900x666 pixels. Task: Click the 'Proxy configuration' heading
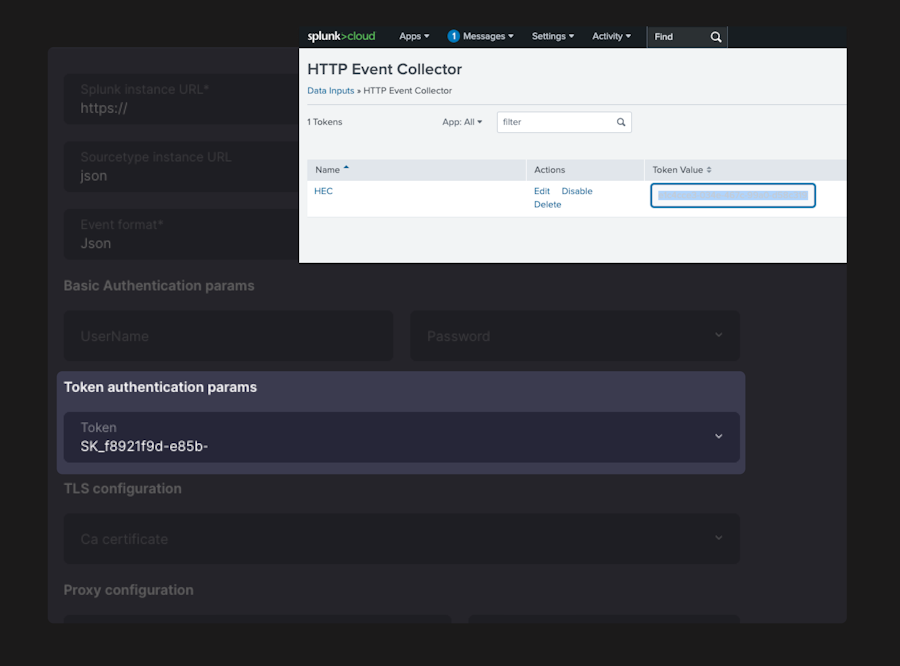pyautogui.click(x=129, y=590)
